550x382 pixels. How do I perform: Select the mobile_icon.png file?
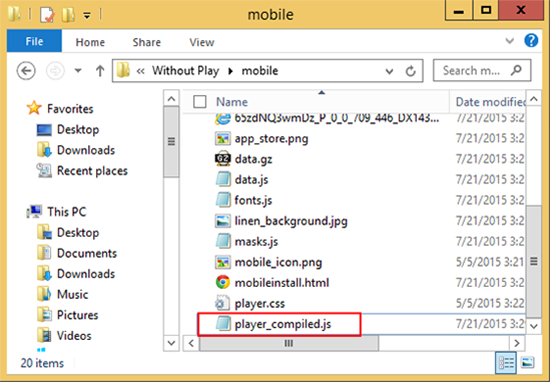click(278, 263)
